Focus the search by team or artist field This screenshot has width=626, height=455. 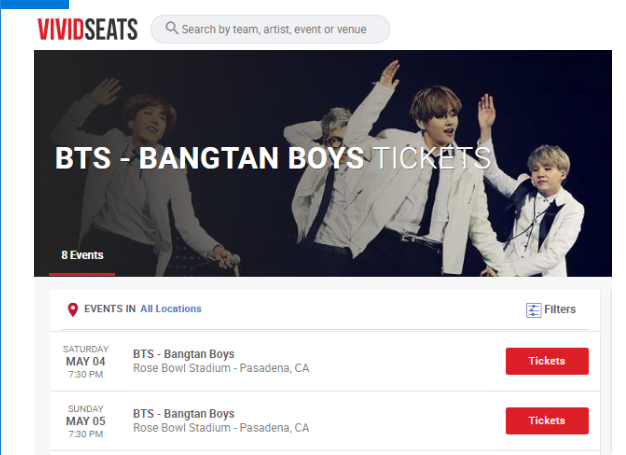[x=270, y=29]
